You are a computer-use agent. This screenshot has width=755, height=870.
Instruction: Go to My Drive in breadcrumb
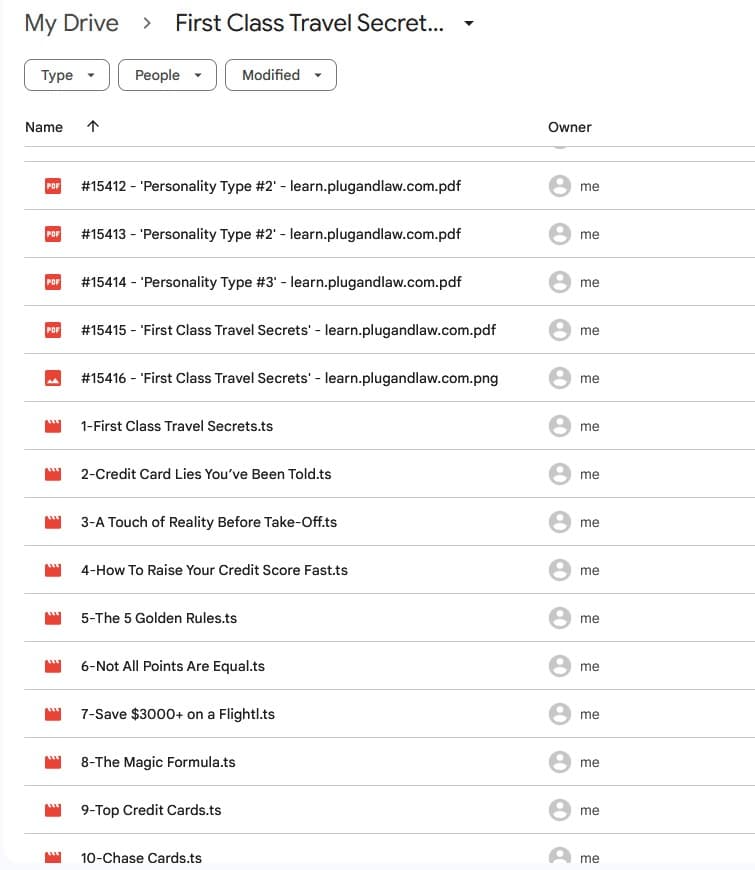click(x=71, y=23)
